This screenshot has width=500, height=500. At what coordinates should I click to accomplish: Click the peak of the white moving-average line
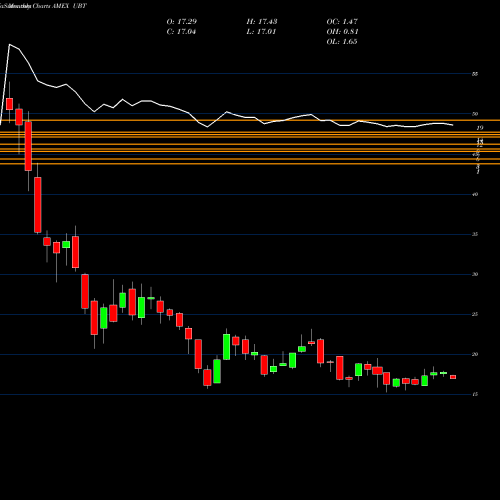pyautogui.click(x=9, y=44)
